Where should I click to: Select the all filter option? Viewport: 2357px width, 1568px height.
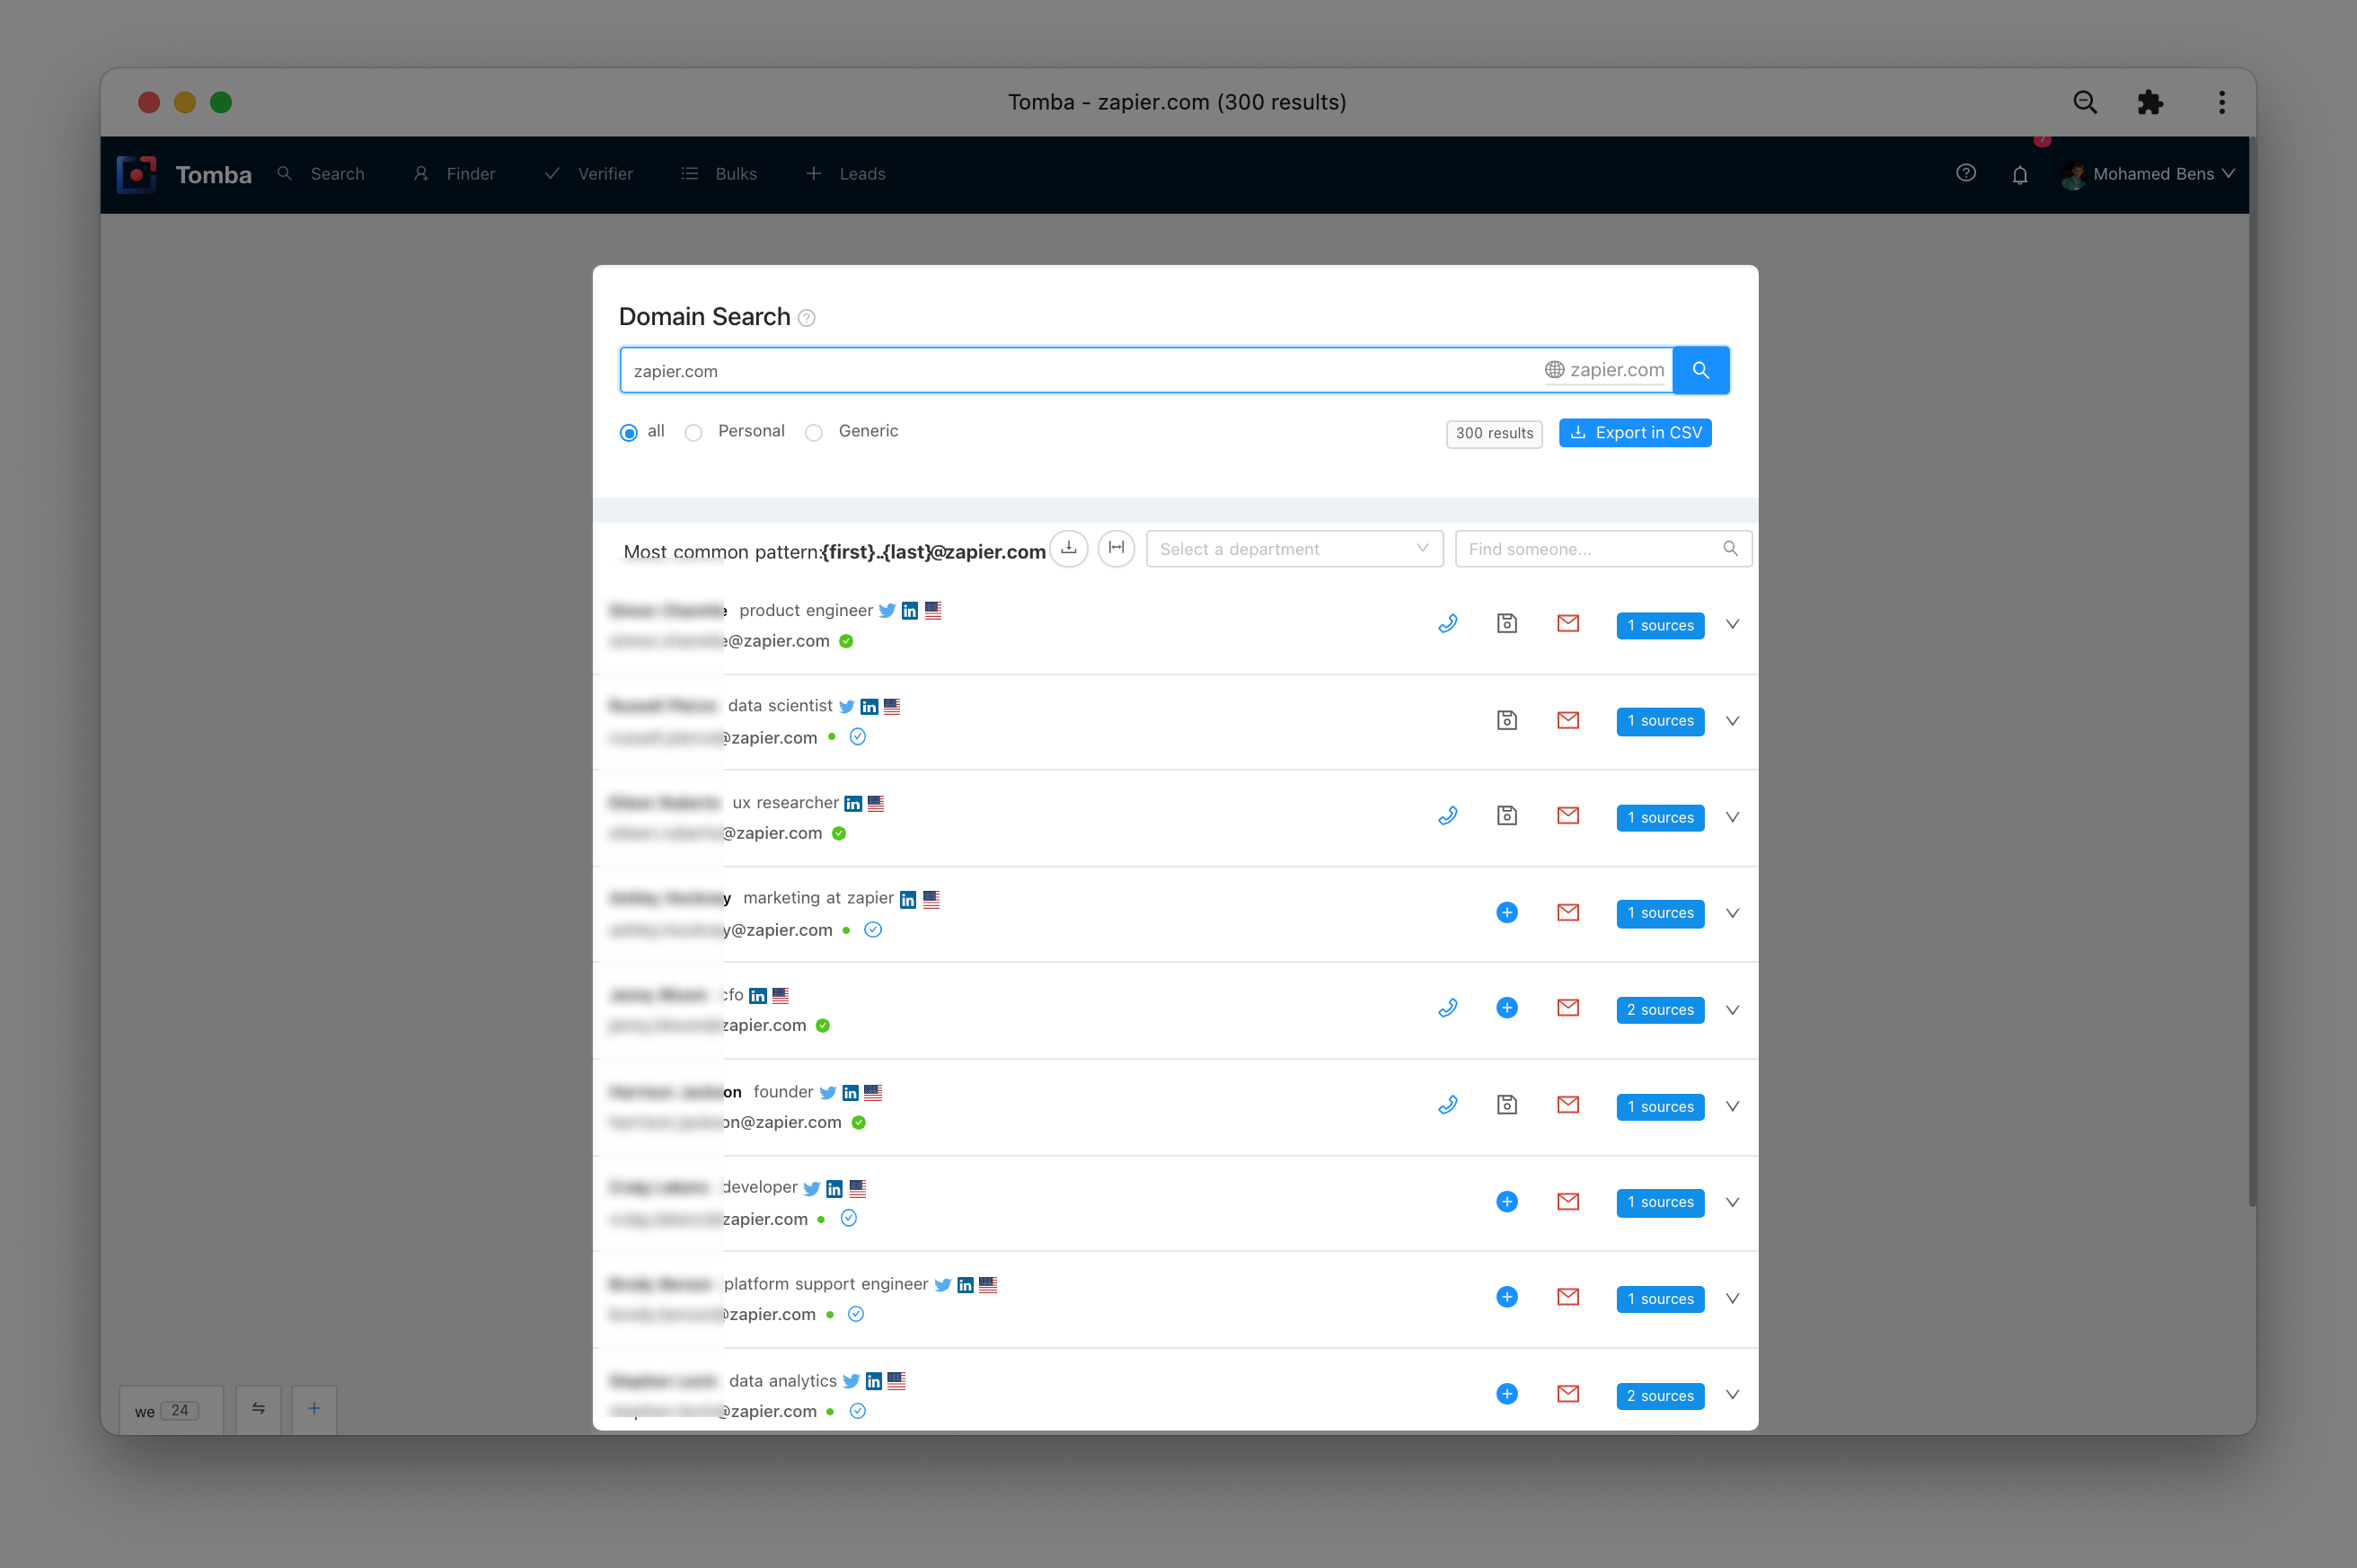click(x=628, y=432)
